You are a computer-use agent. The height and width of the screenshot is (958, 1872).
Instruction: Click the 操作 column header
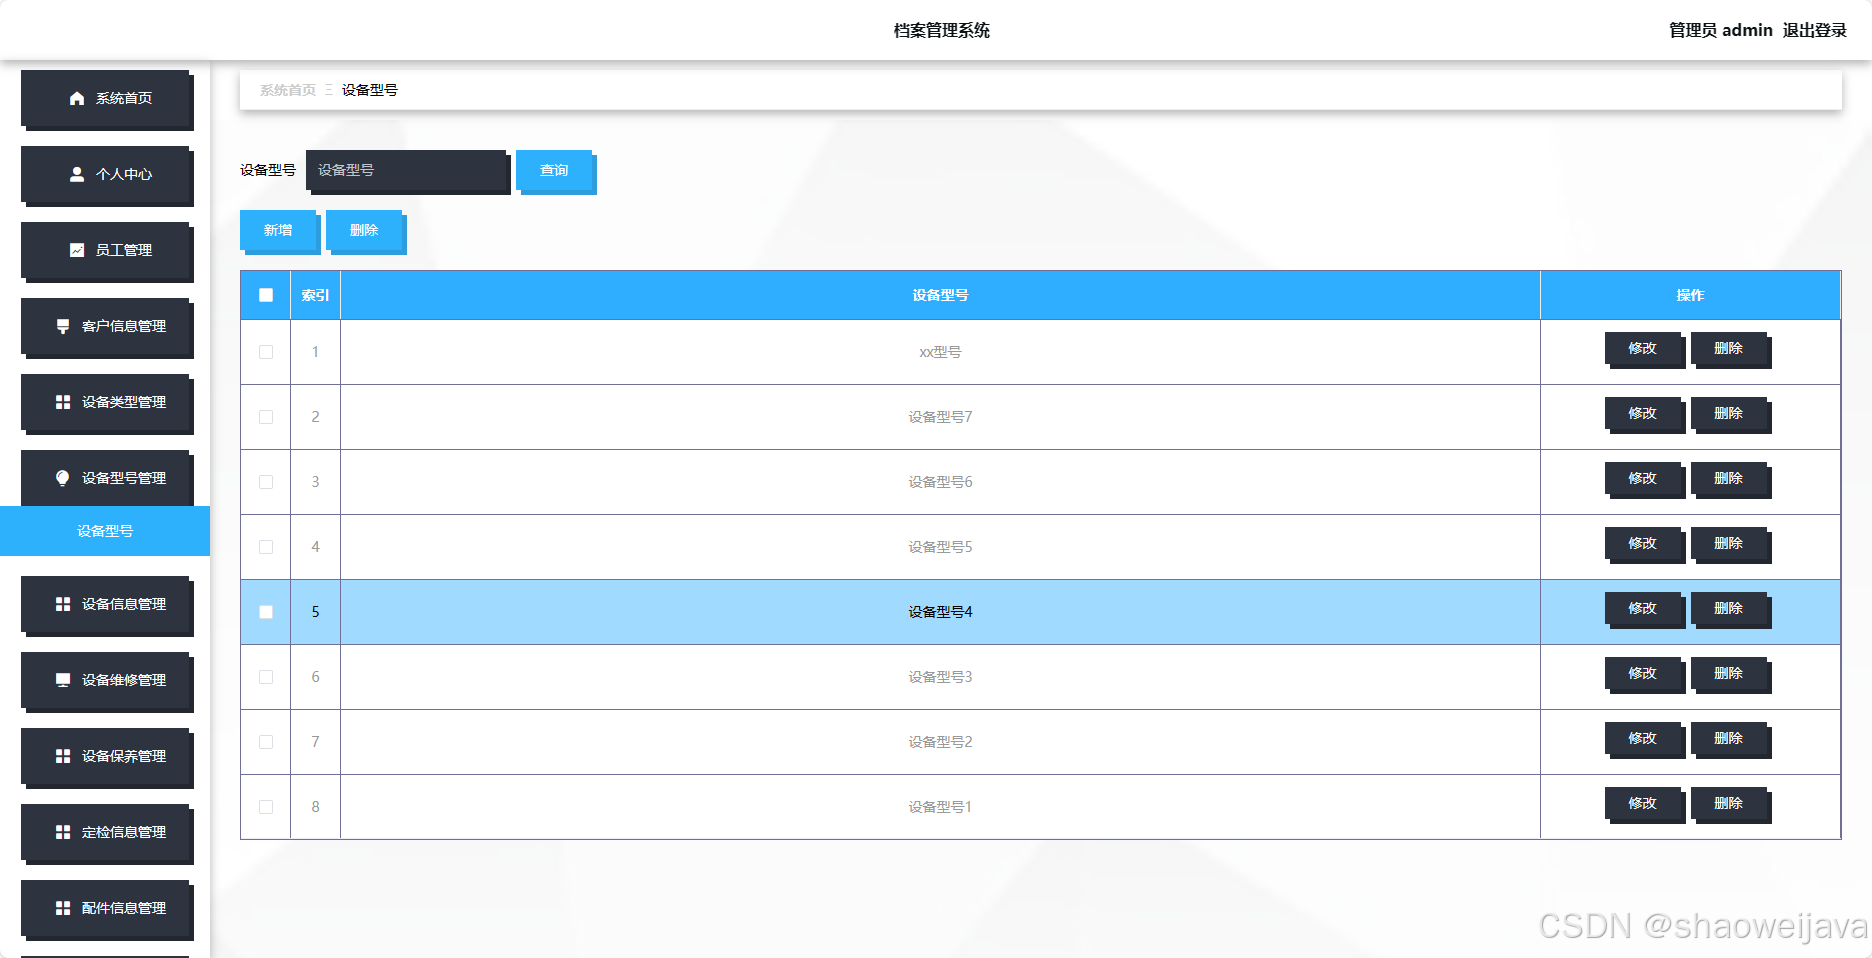(x=1690, y=295)
